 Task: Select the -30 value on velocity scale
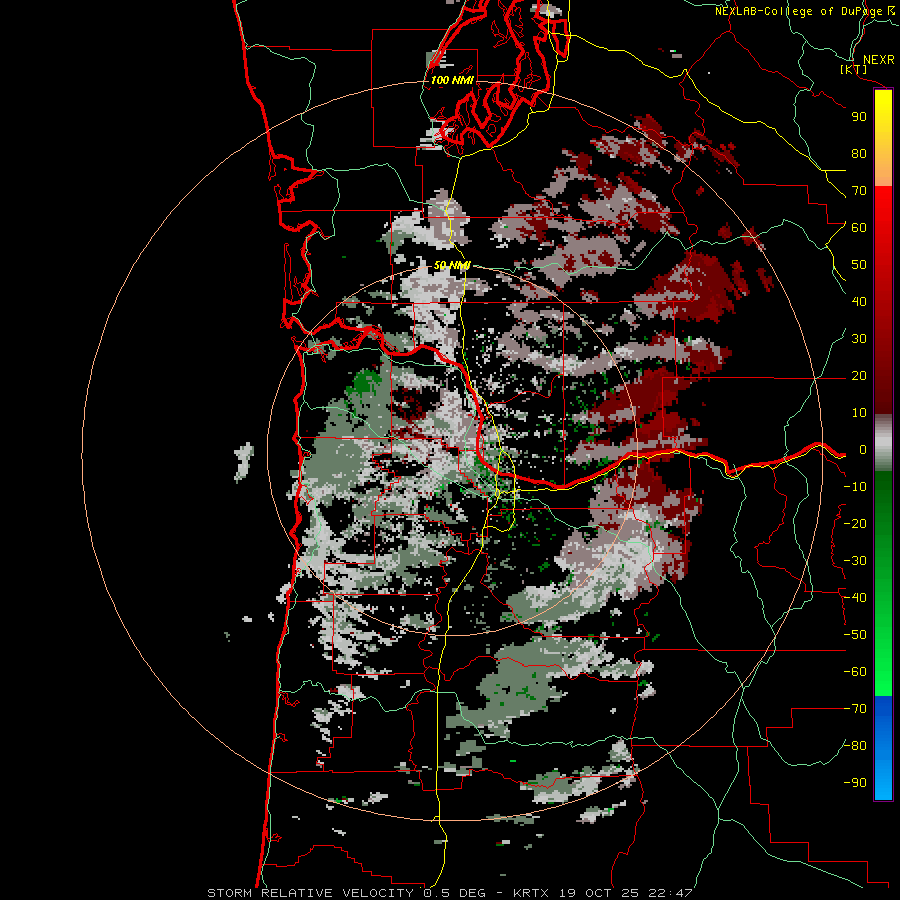[855, 561]
